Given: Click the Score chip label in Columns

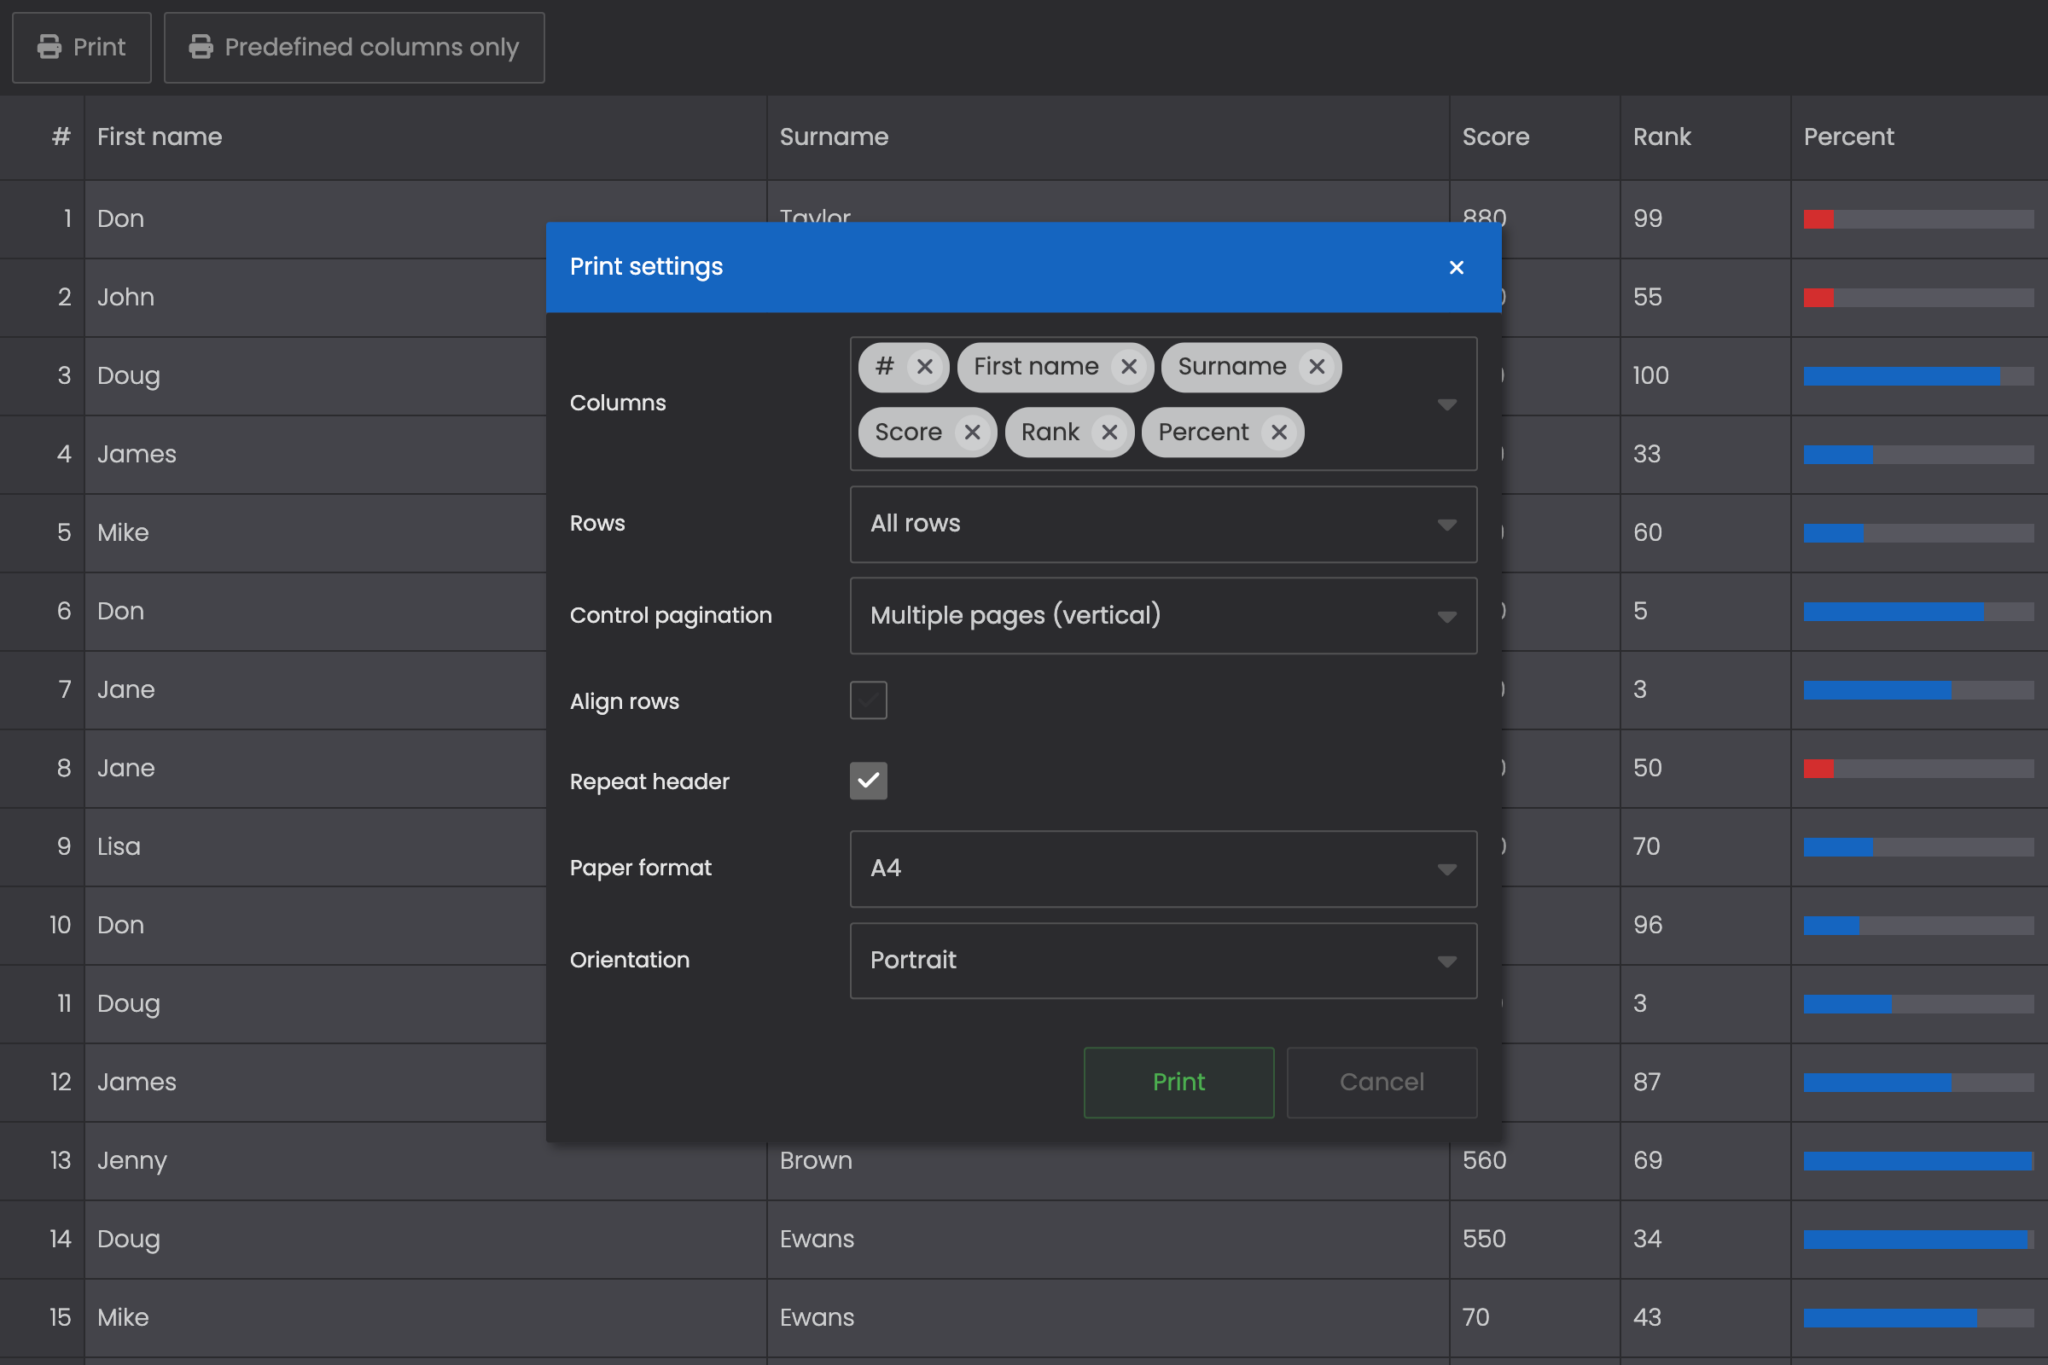Looking at the screenshot, I should pos(908,432).
